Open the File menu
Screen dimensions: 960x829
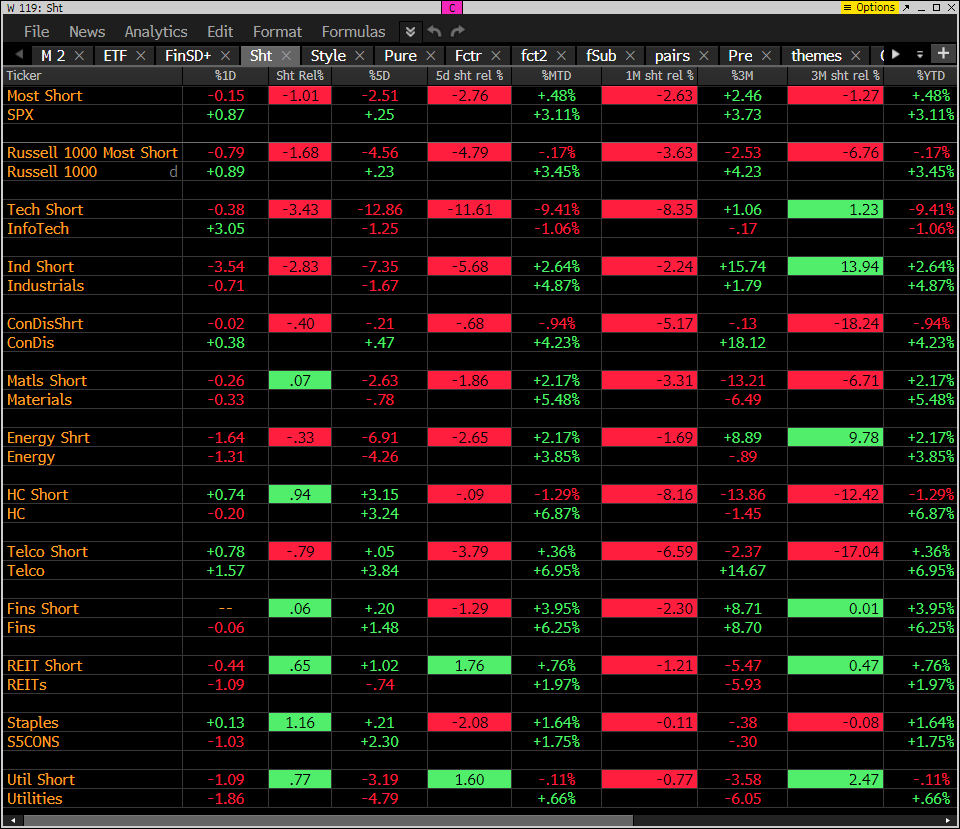click(x=36, y=31)
